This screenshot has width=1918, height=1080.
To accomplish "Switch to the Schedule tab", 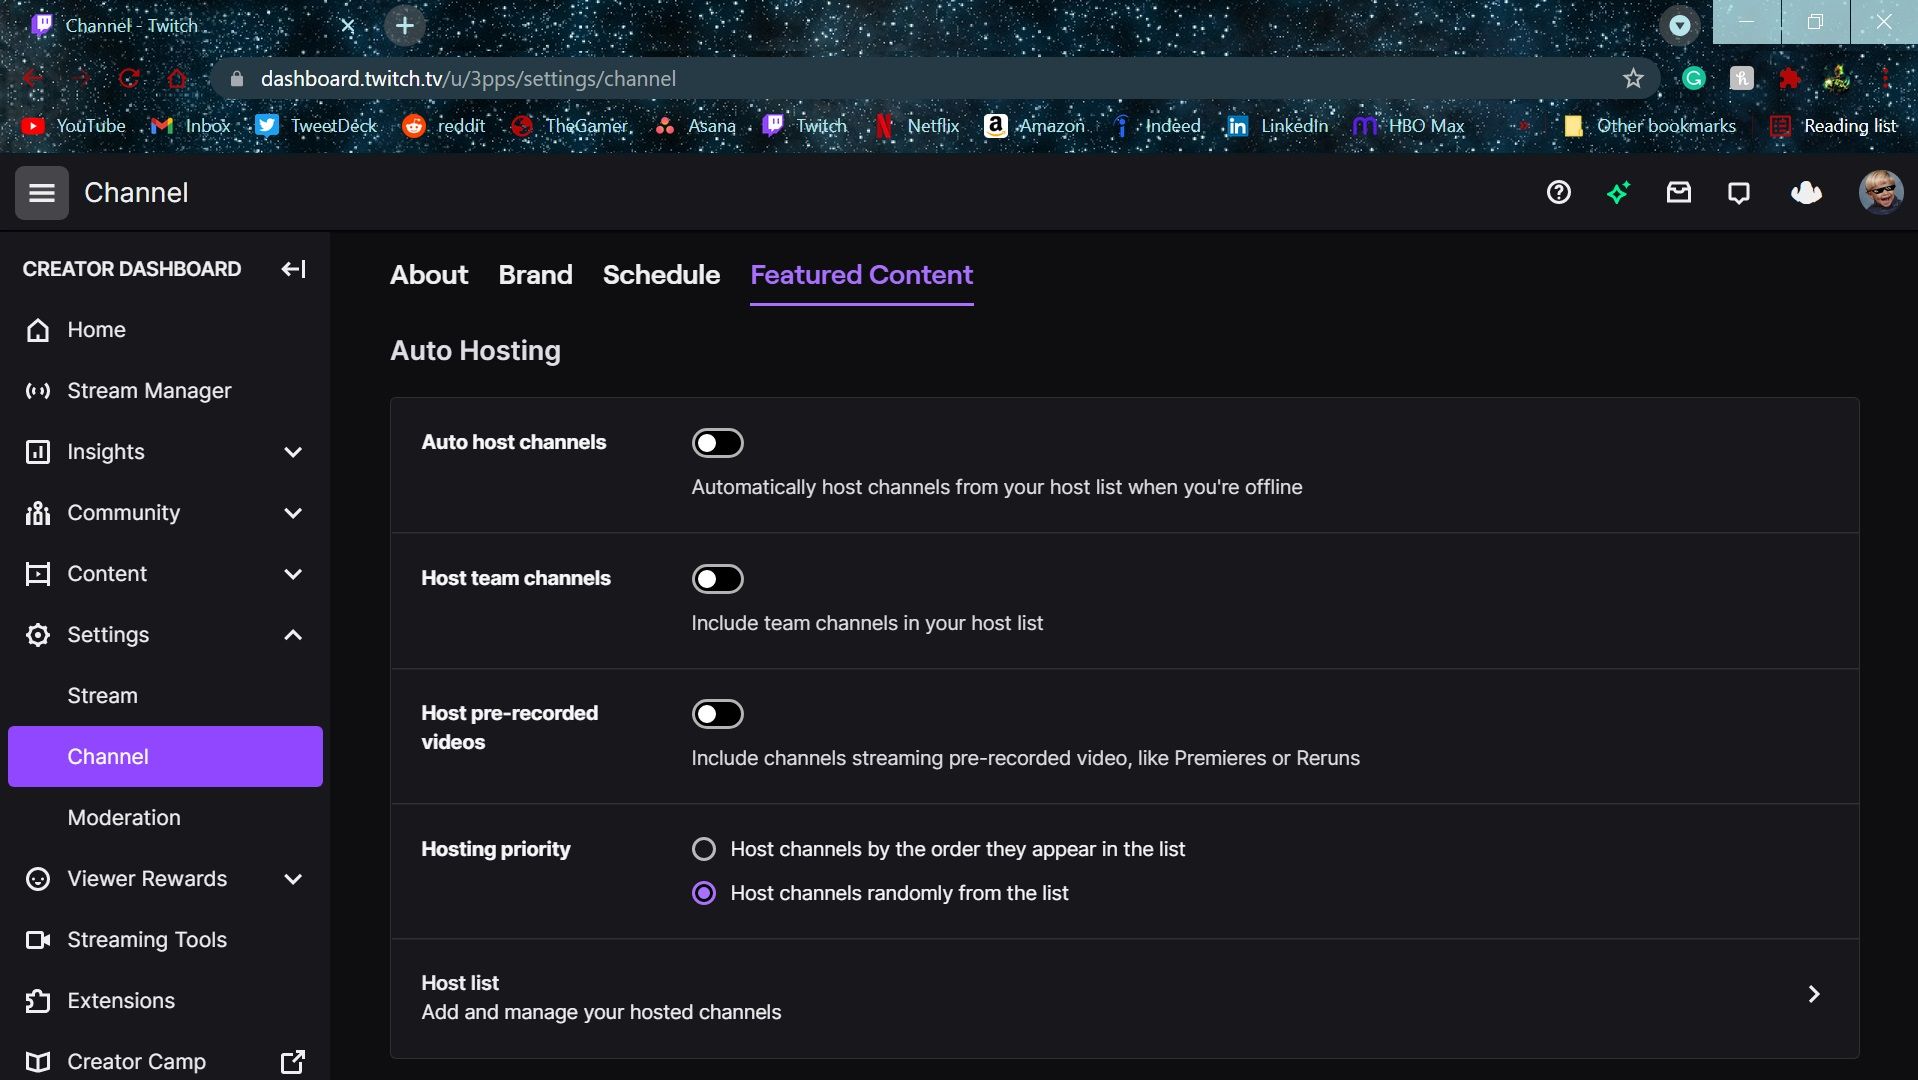I will click(661, 275).
